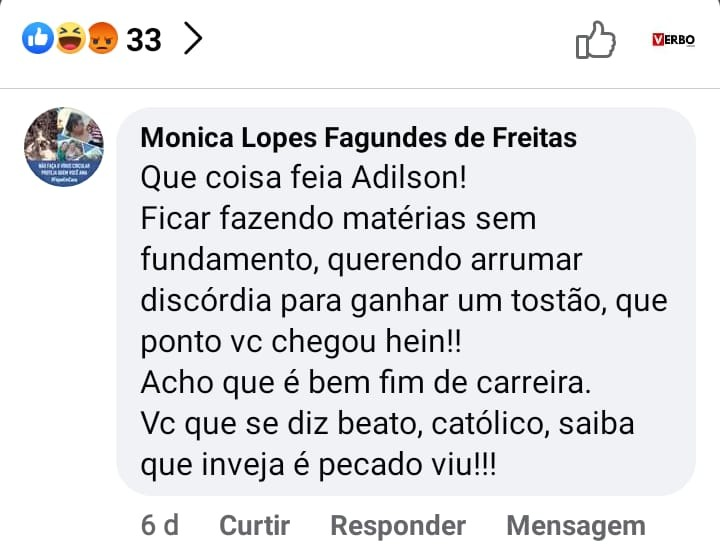Click the "fundamento, querendo arrumar" text line
Image resolution: width=720 pixels, height=558 pixels.
(360, 258)
